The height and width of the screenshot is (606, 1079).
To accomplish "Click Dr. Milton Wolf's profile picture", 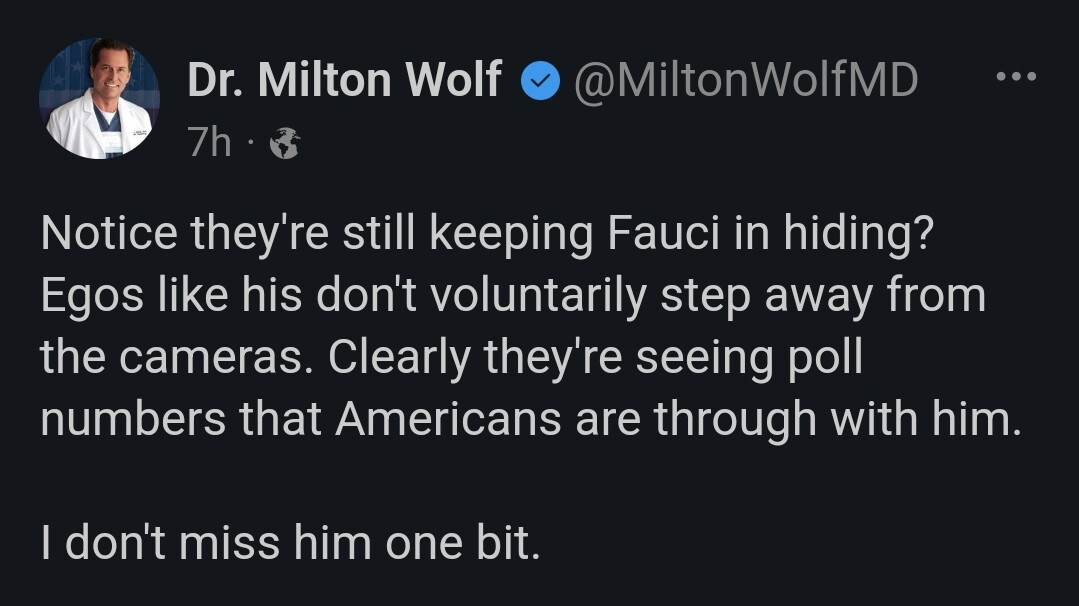I will tap(99, 98).
